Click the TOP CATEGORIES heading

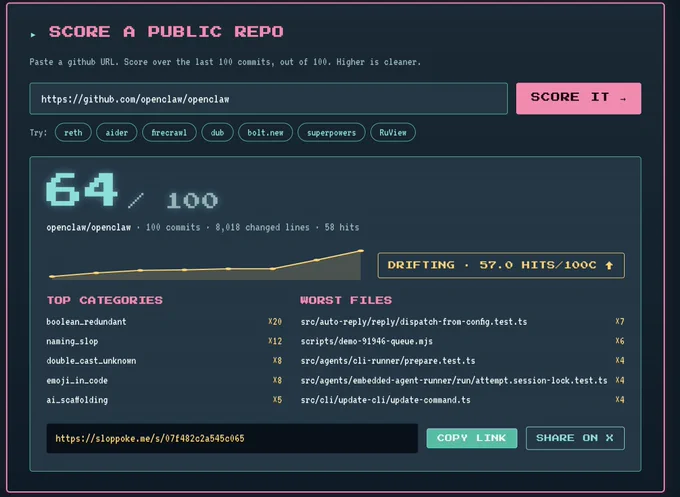pyautogui.click(x=105, y=300)
